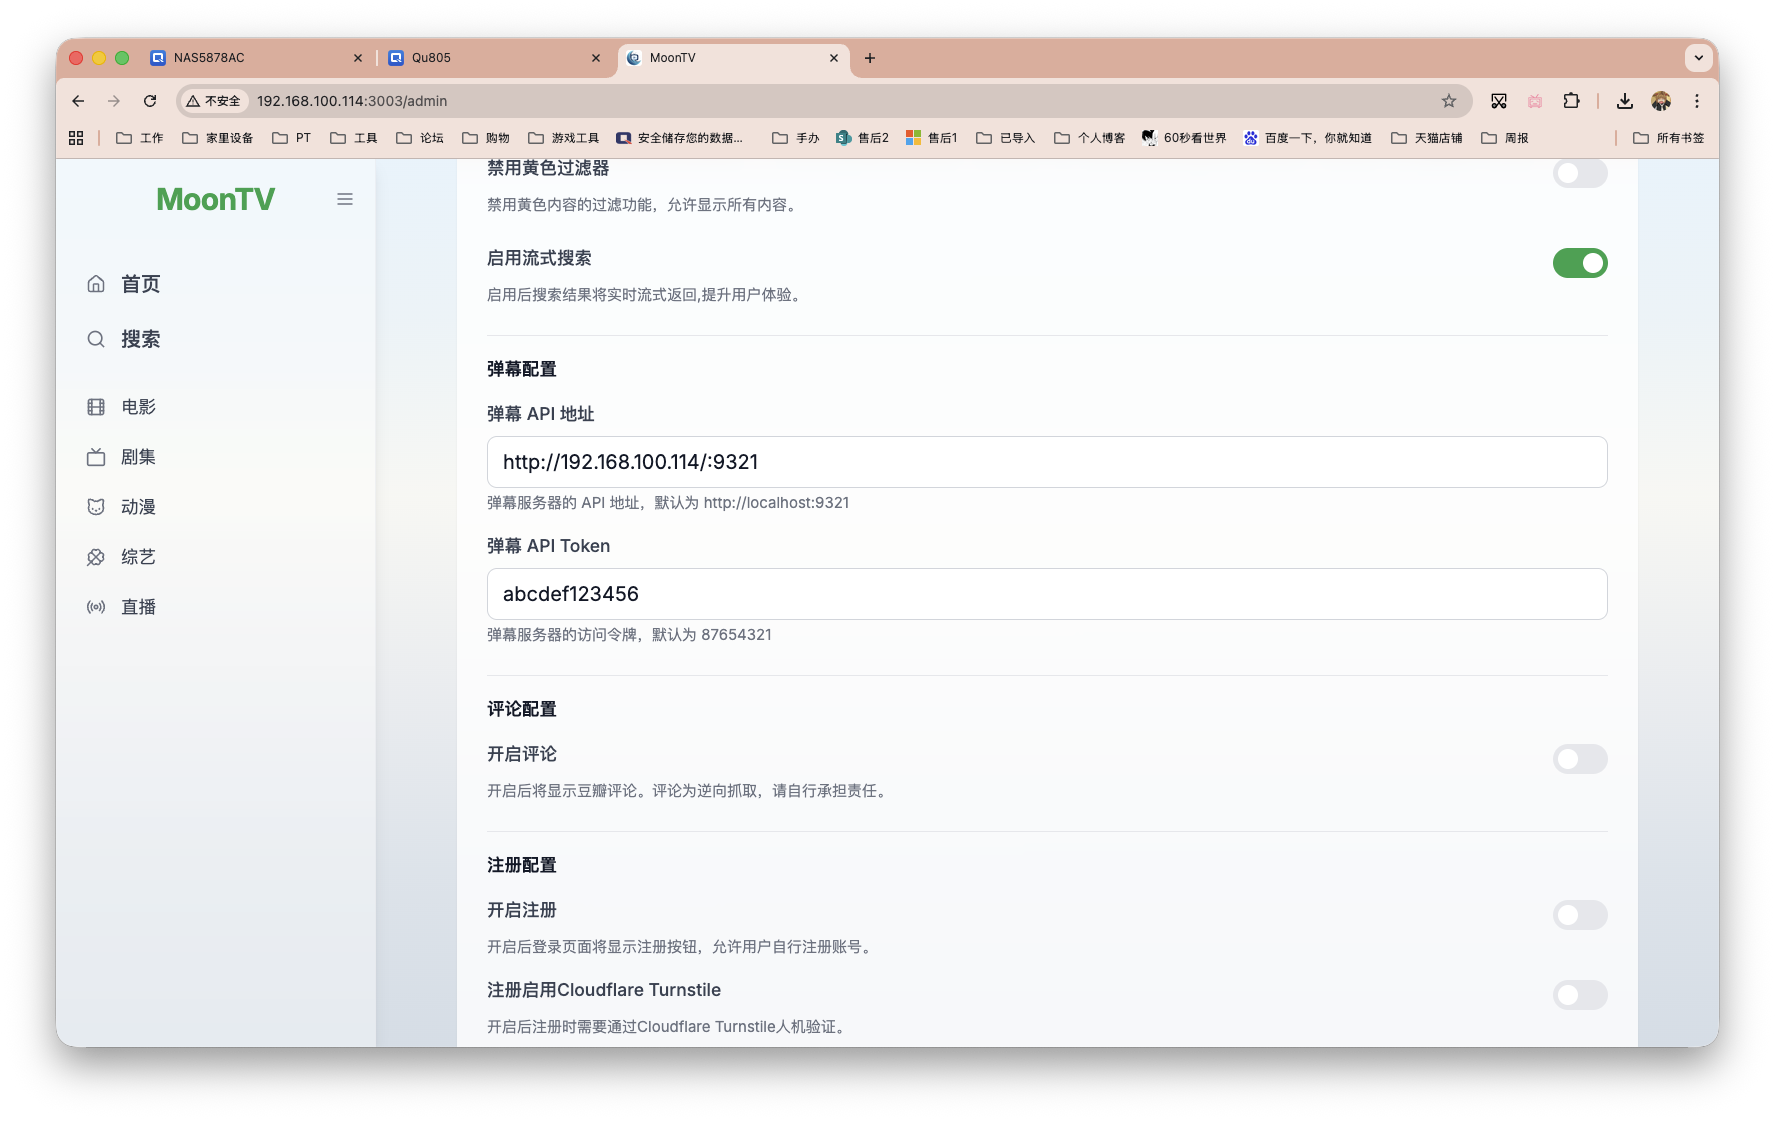The width and height of the screenshot is (1775, 1121).
Task: Enable the 禁用黄色过滤器 switch
Action: click(1580, 173)
